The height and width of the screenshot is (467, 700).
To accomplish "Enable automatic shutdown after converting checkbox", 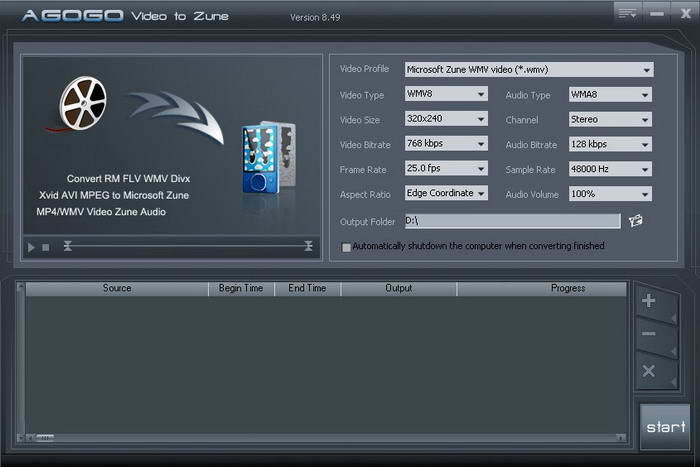I will pyautogui.click(x=346, y=247).
